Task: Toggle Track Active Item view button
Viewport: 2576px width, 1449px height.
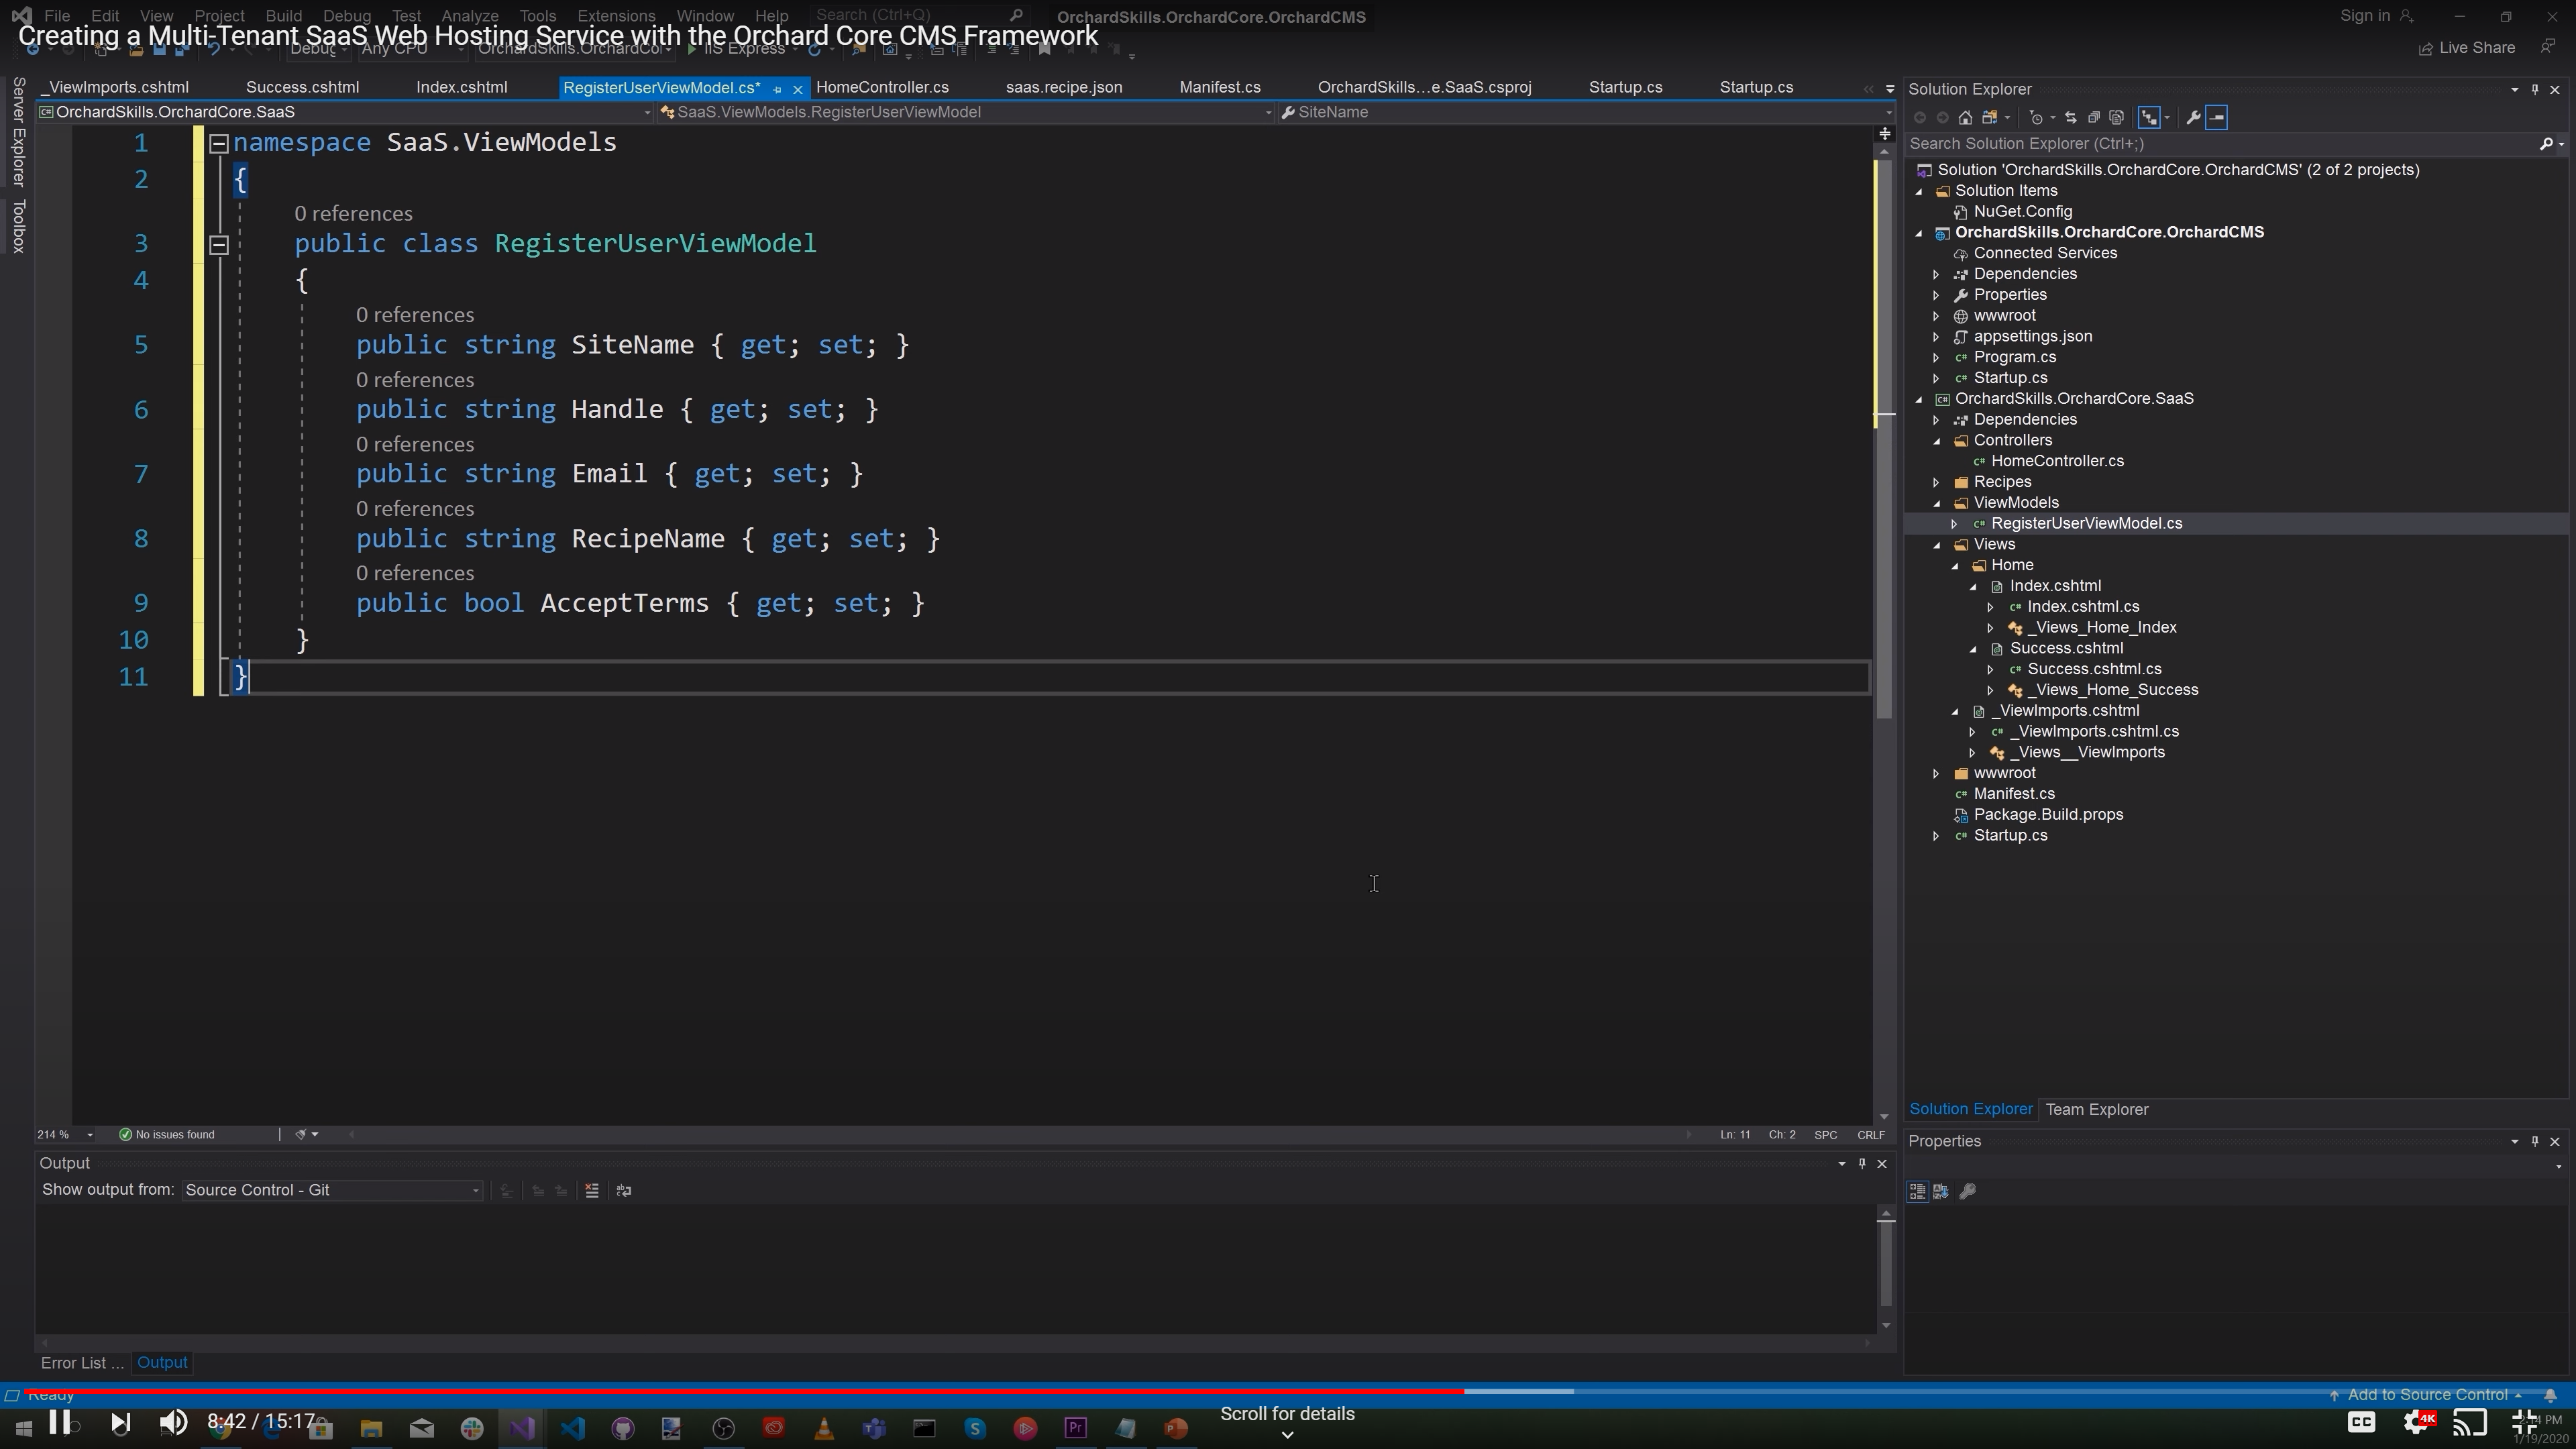Action: tap(2148, 118)
